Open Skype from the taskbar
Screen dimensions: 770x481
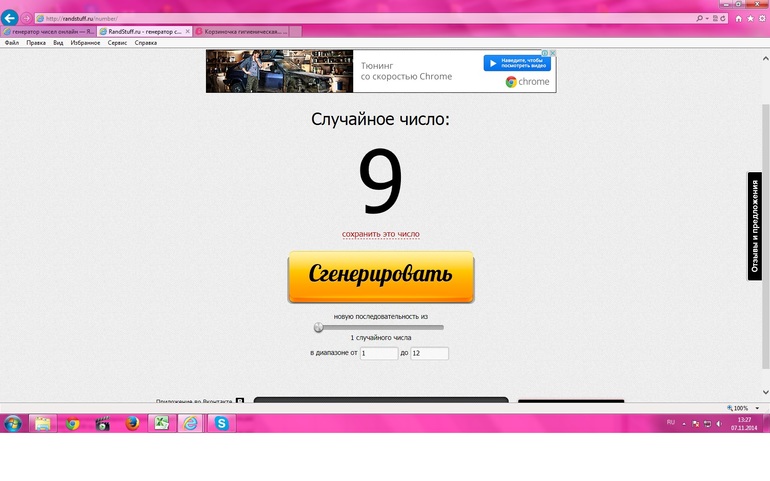click(x=220, y=423)
